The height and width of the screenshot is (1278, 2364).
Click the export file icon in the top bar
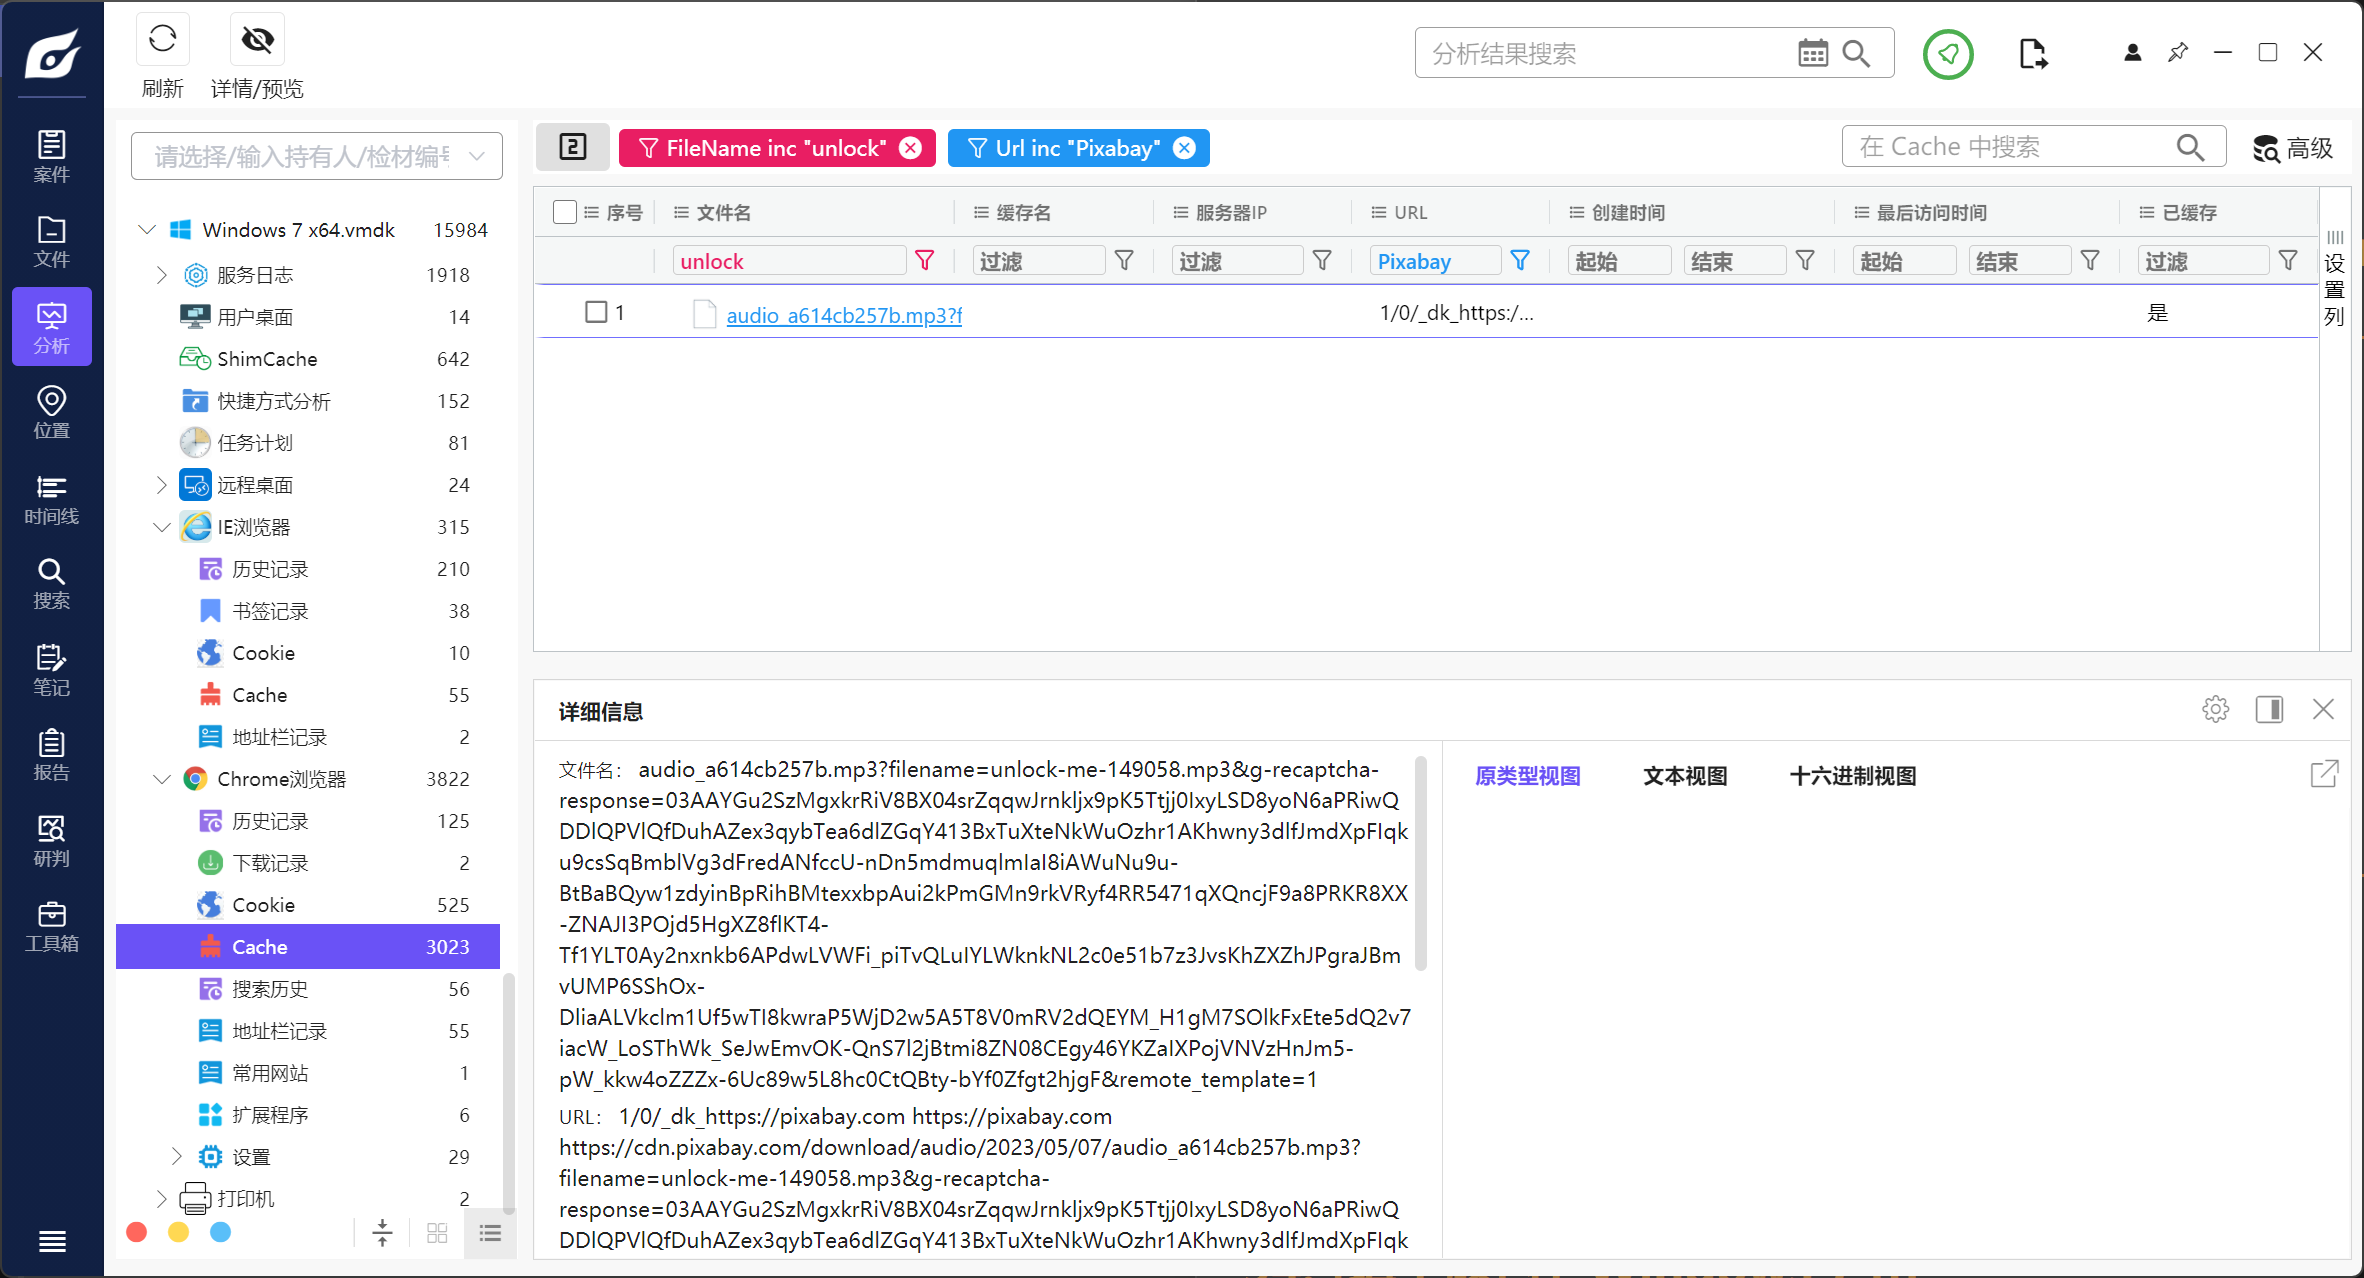point(2032,53)
